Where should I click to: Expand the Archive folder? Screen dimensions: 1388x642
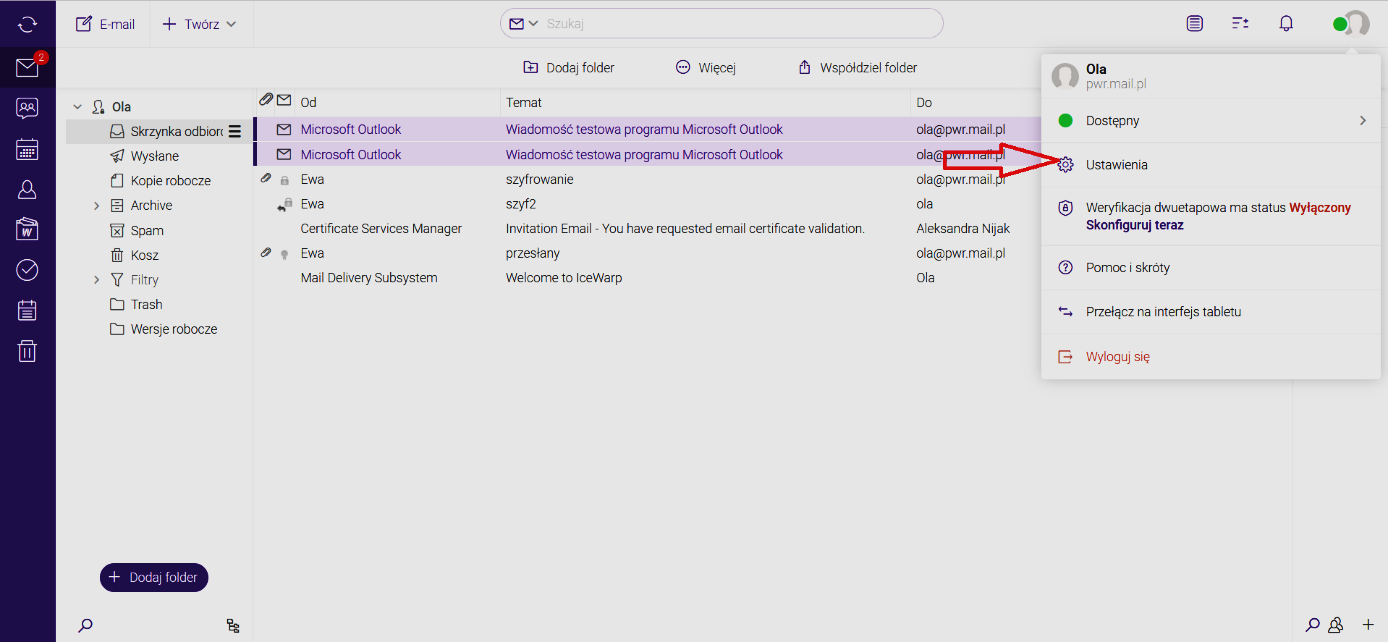97,206
